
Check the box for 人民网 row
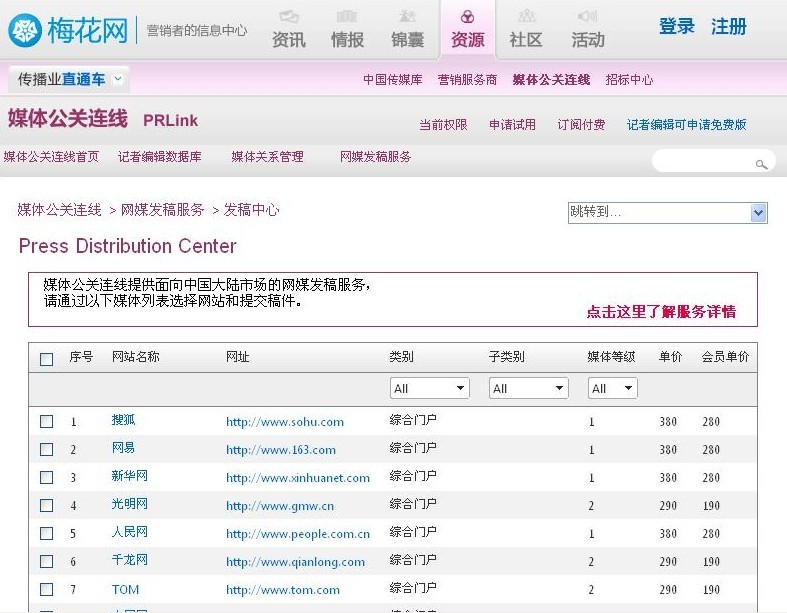[x=46, y=533]
